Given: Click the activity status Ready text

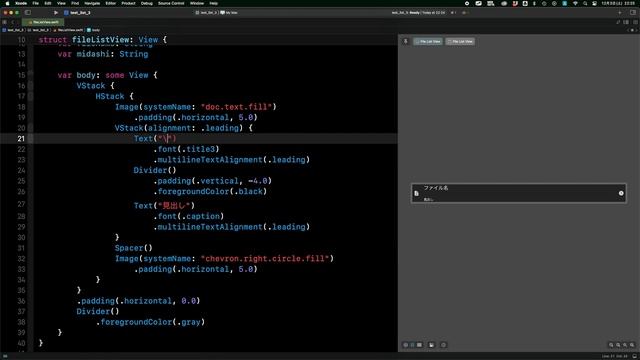Looking at the screenshot, I should (x=414, y=13).
